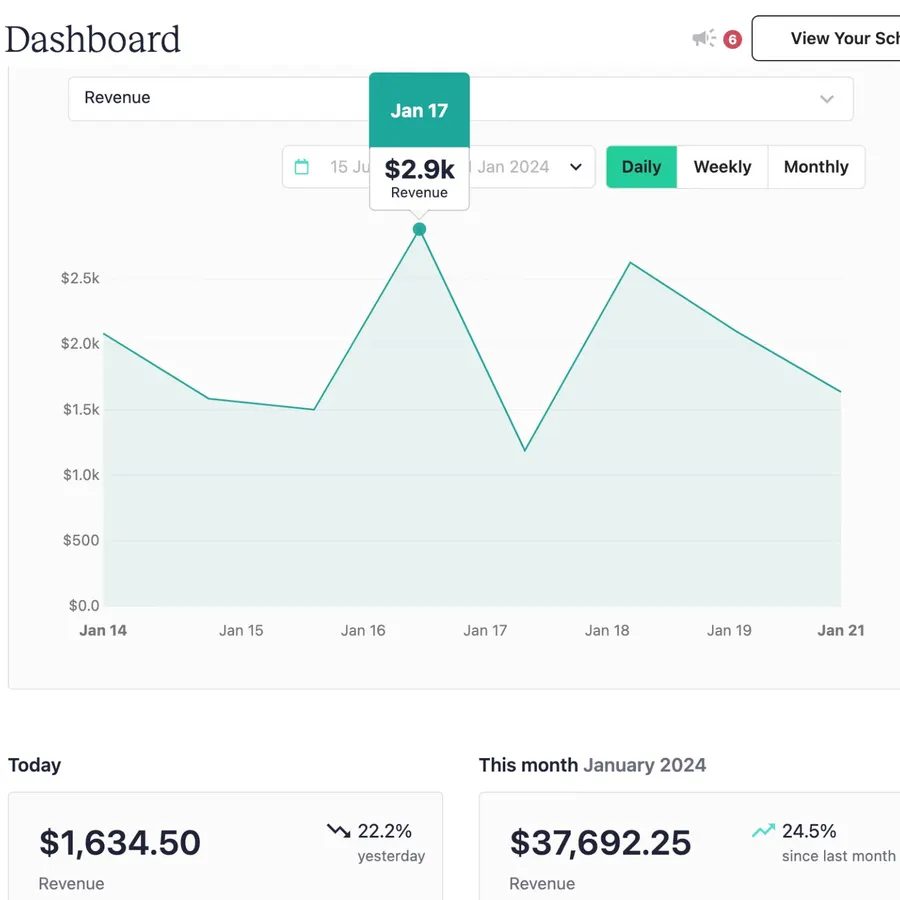Open the Revenue metric dropdown
Image resolution: width=900 pixels, height=900 pixels.
coord(460,99)
